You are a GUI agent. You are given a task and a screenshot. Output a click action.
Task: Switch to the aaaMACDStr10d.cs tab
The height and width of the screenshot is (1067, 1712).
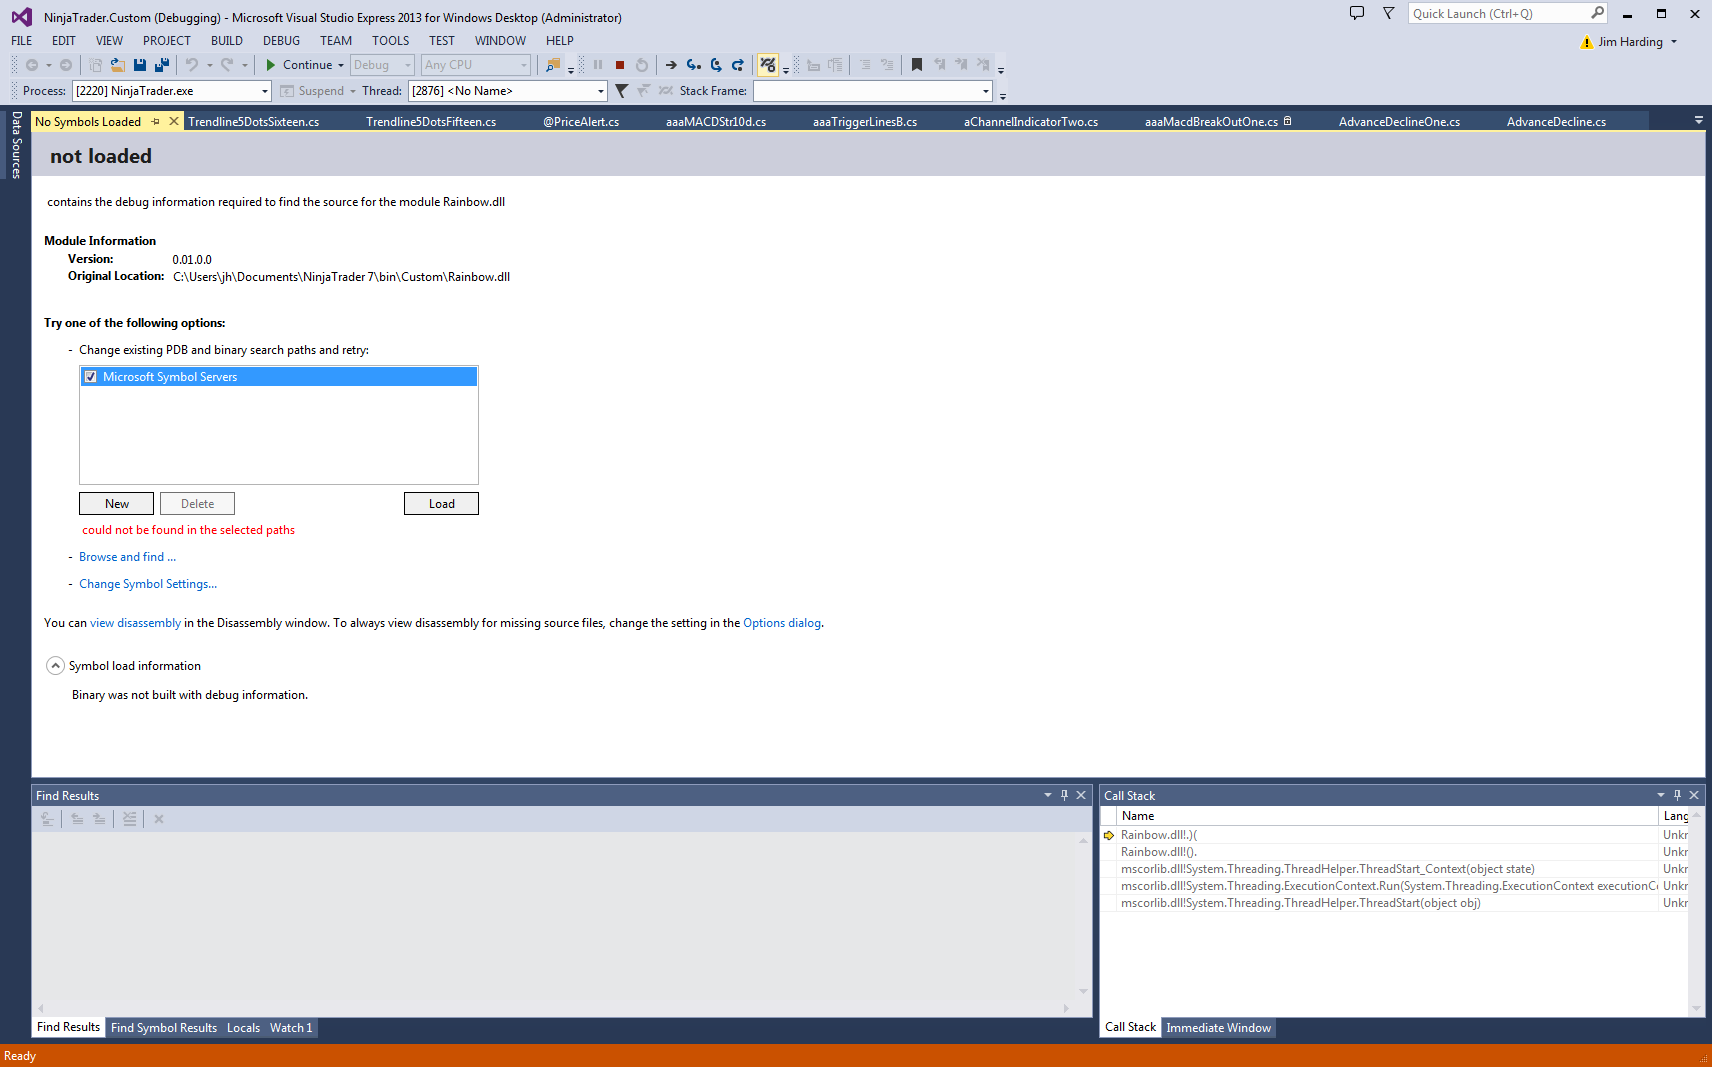(x=716, y=122)
